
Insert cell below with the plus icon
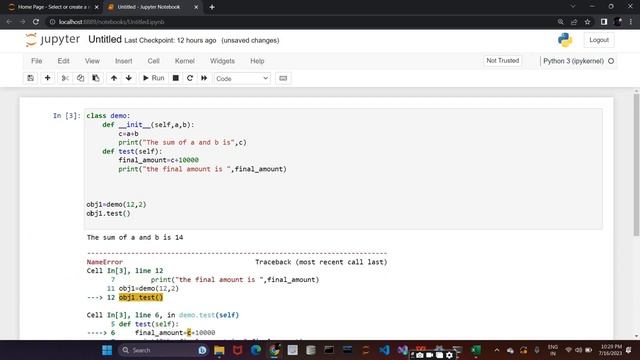click(x=47, y=78)
